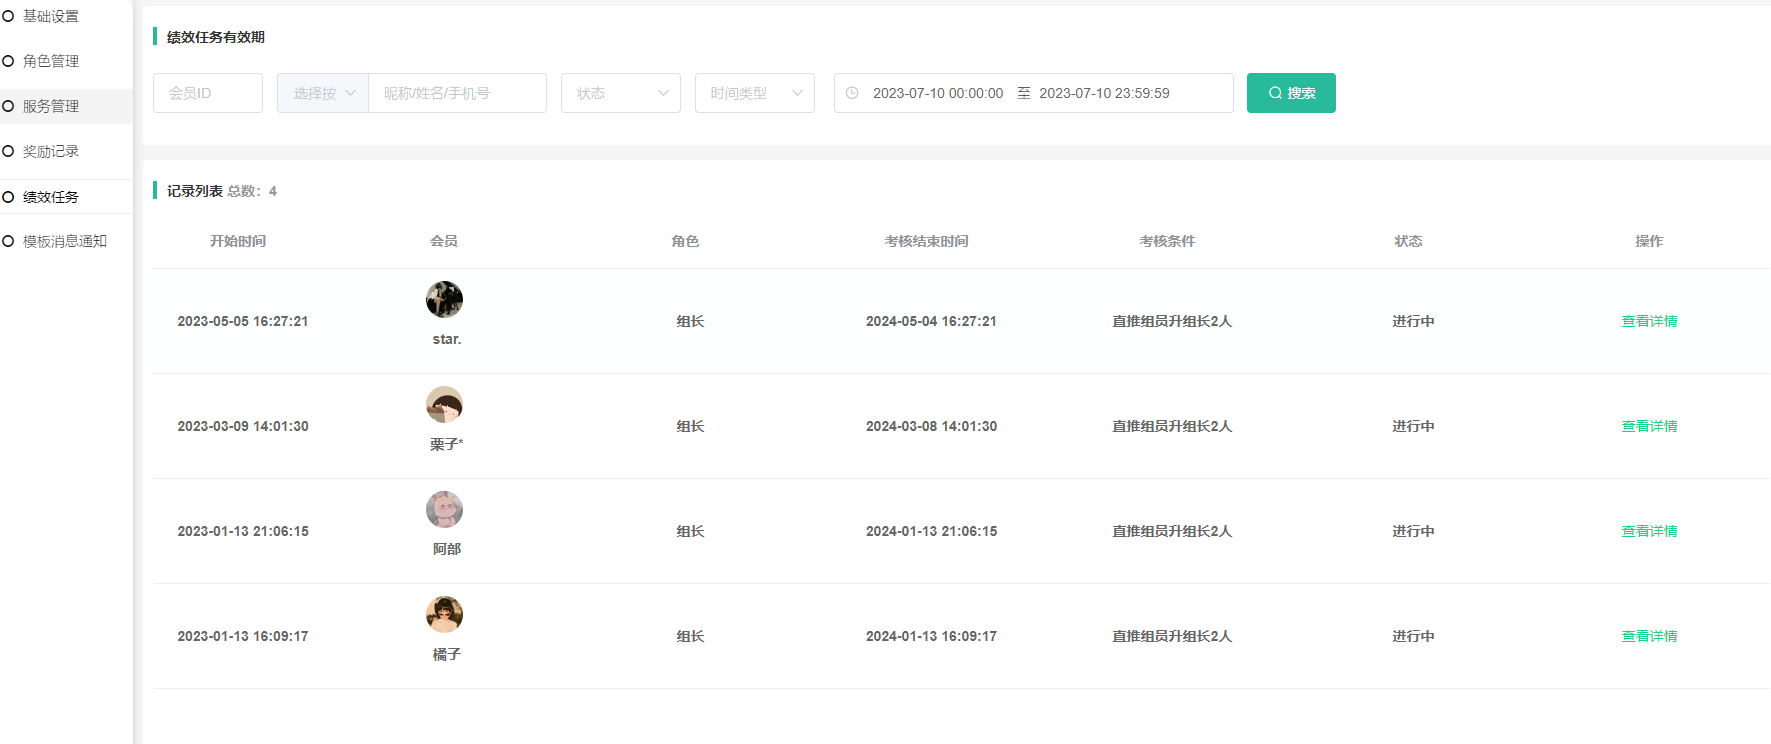Viewport: 1771px width, 744px height.
Task: Click the date range separator icon
Action: click(1023, 93)
